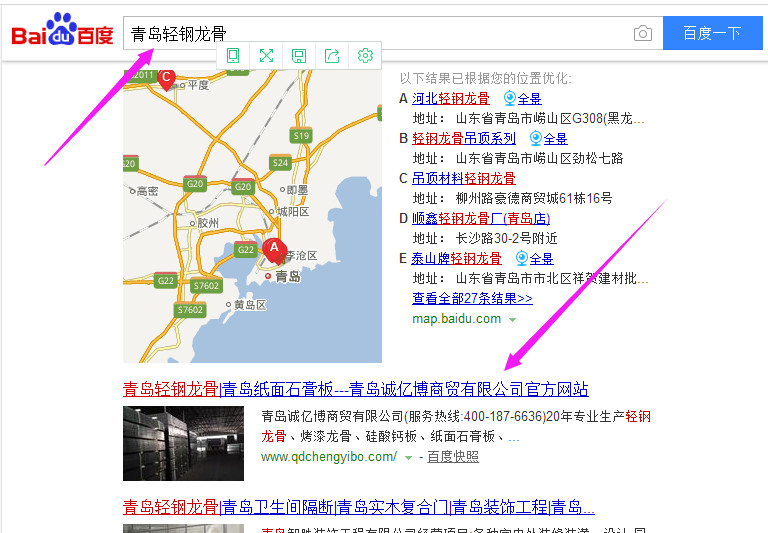This screenshot has width=768, height=533.
Task: Open 全景 panorama for 河北轻钢龙骨
Action: click(523, 98)
